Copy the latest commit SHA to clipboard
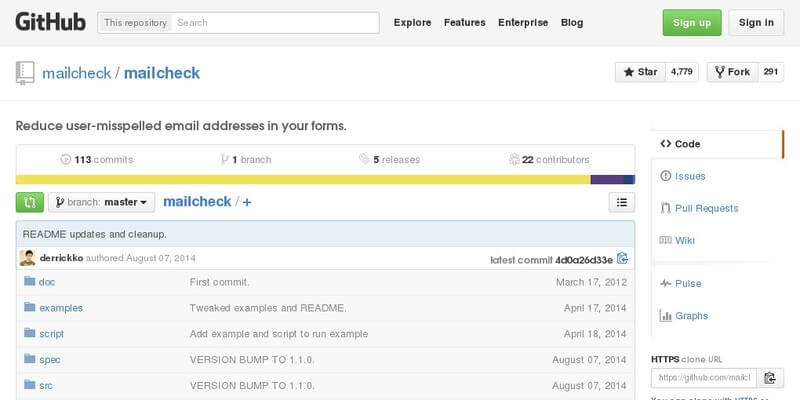Viewport: 800px width, 400px height. point(623,259)
